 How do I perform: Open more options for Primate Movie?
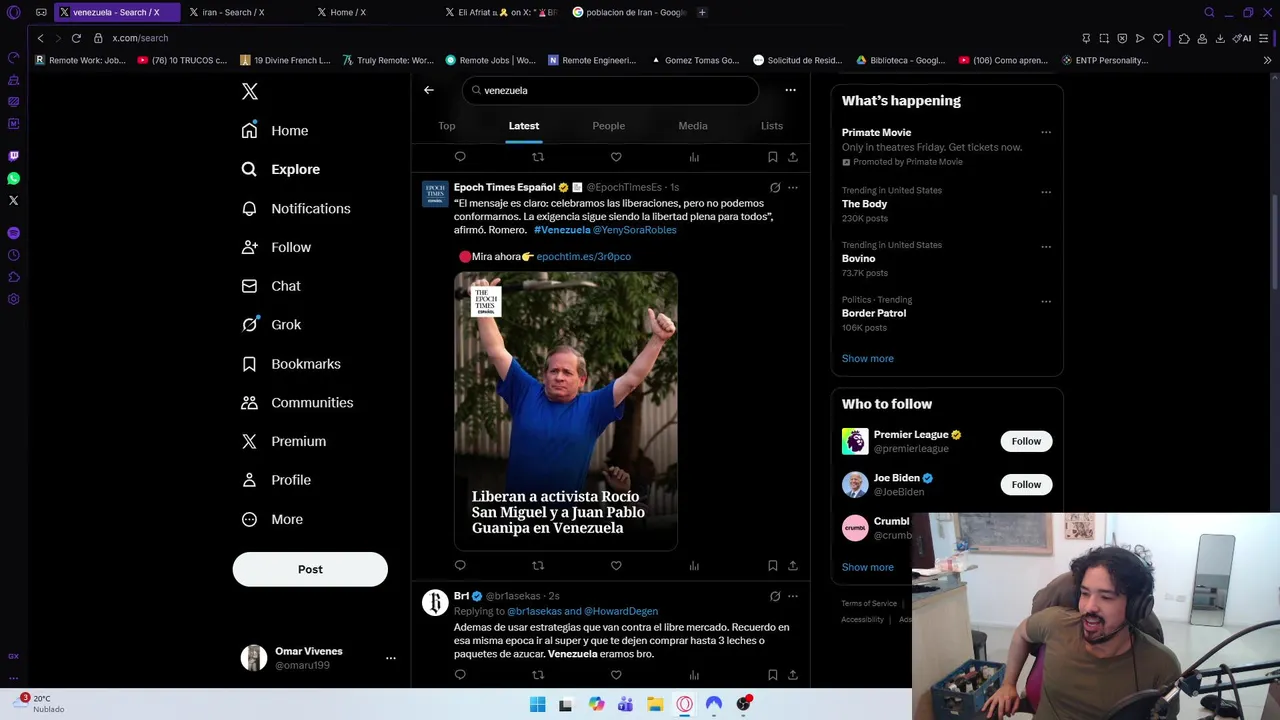(1046, 132)
